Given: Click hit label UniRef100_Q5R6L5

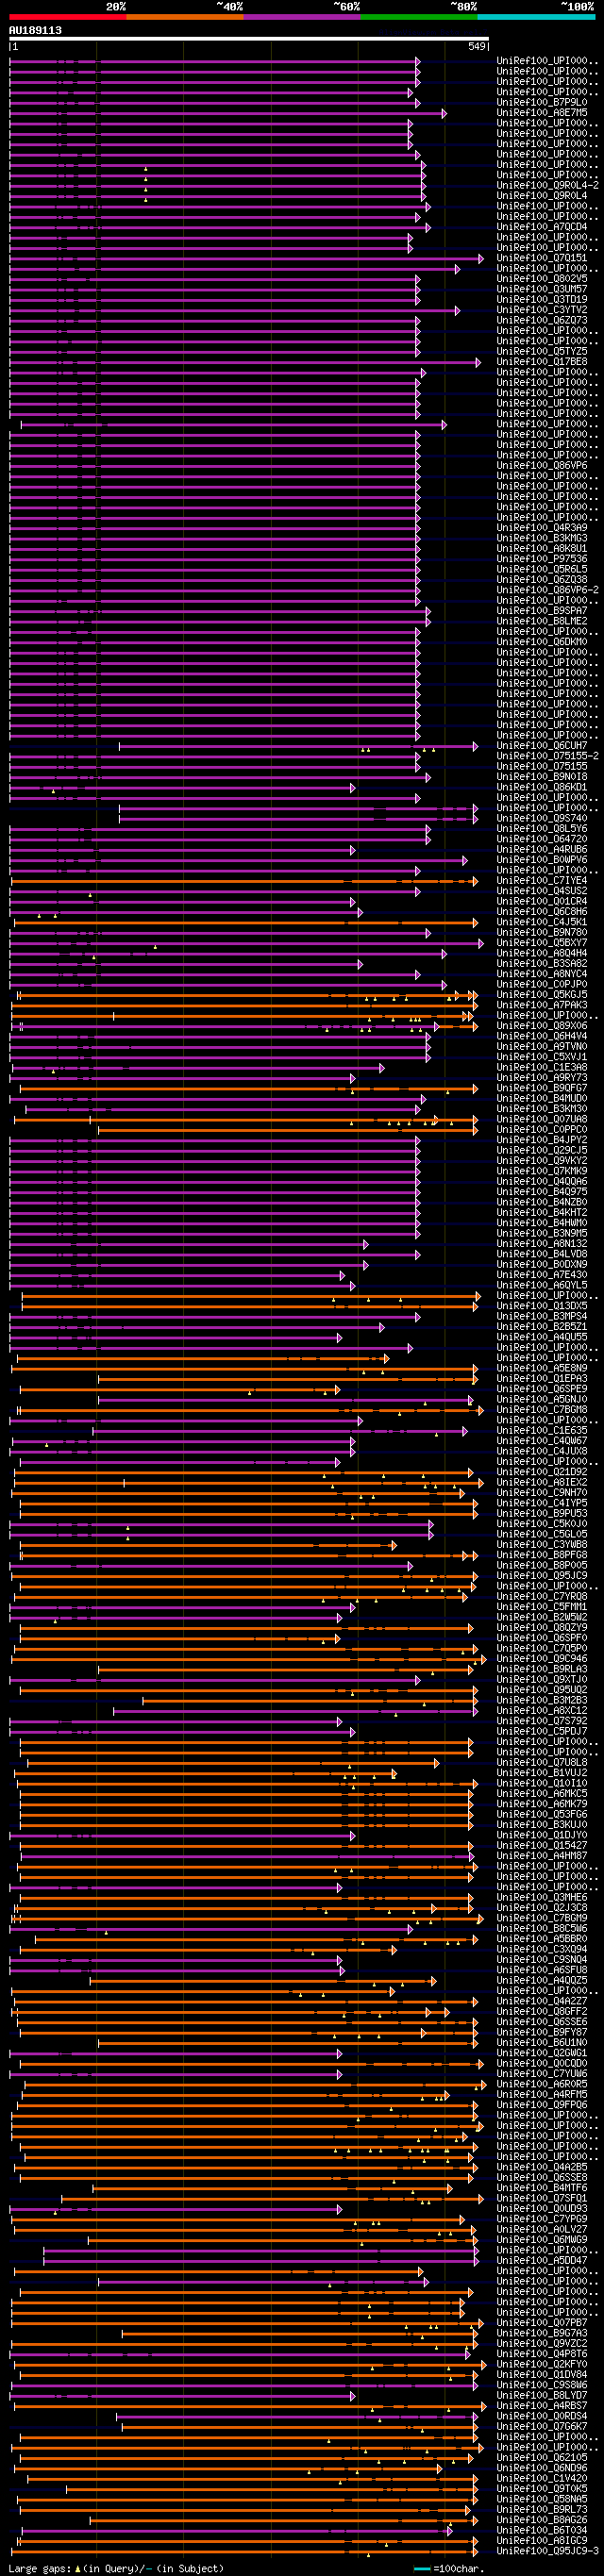Looking at the screenshot, I should (x=542, y=569).
